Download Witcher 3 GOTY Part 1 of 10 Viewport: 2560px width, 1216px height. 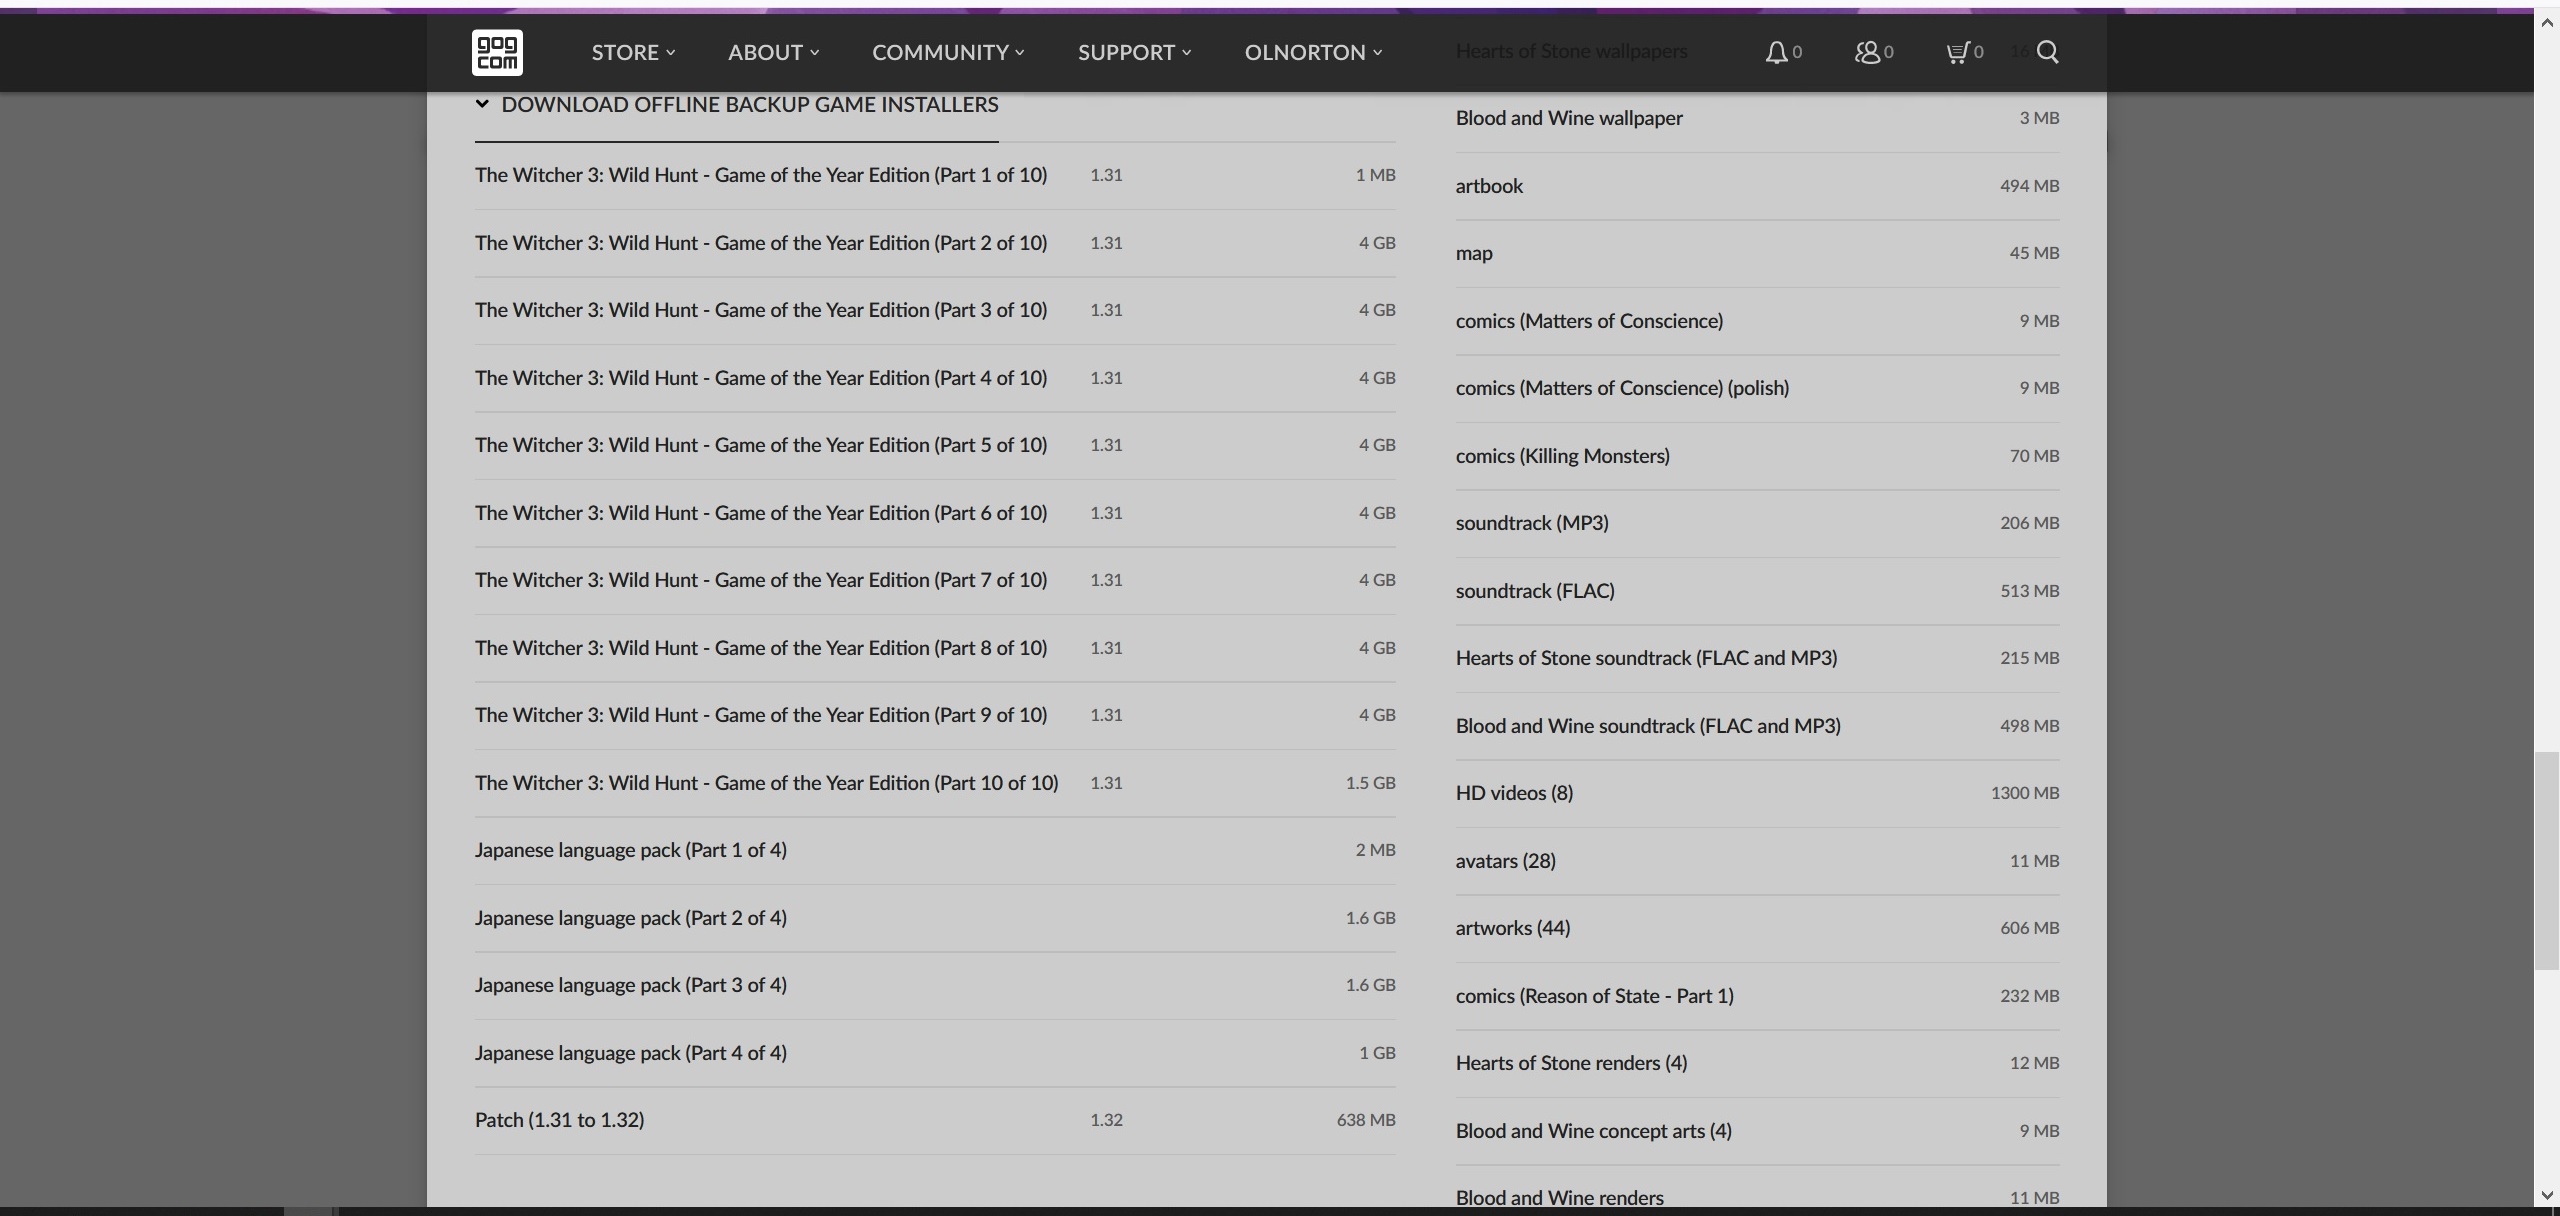[x=935, y=175]
